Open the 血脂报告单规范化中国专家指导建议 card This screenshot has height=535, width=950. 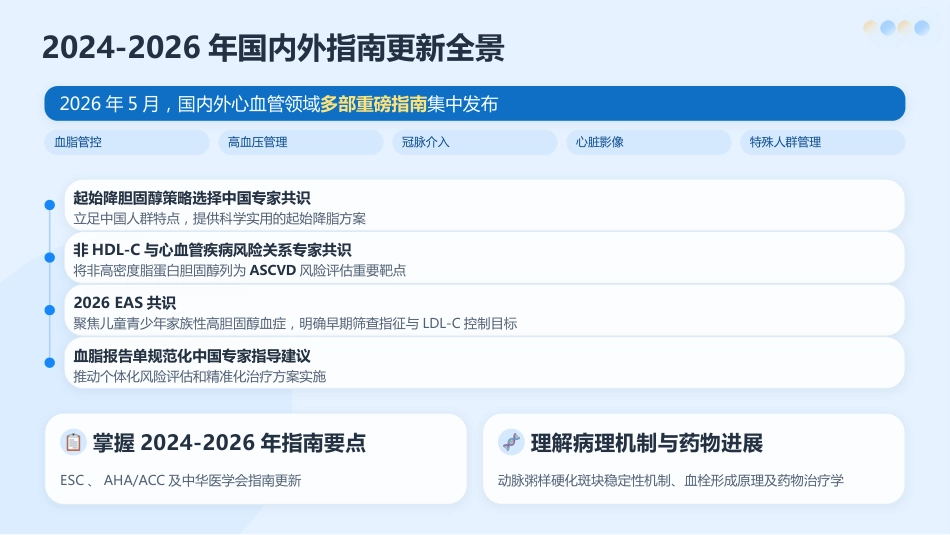pos(485,363)
